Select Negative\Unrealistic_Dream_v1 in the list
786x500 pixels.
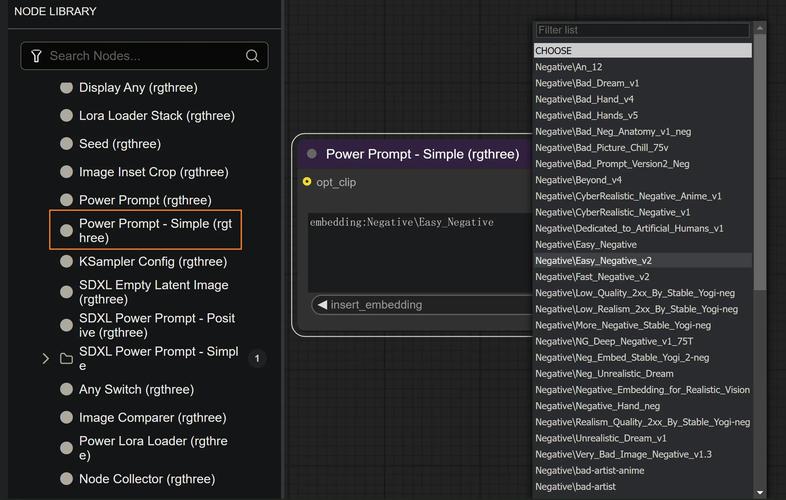point(600,438)
